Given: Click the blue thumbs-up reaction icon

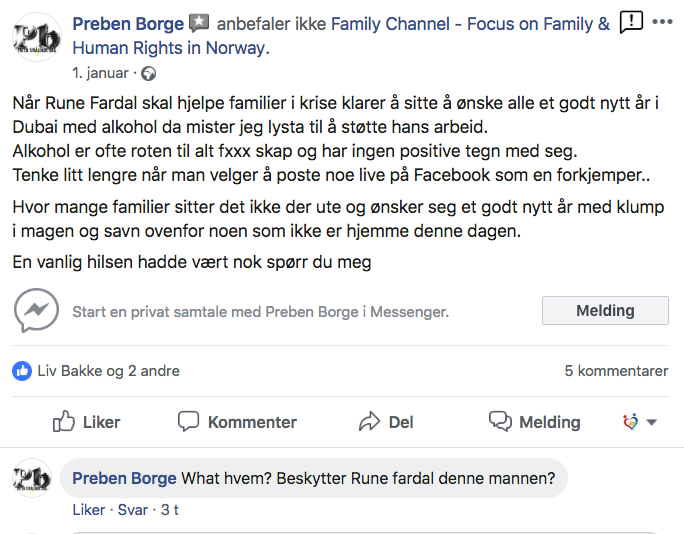Looking at the screenshot, I should pyautogui.click(x=22, y=371).
